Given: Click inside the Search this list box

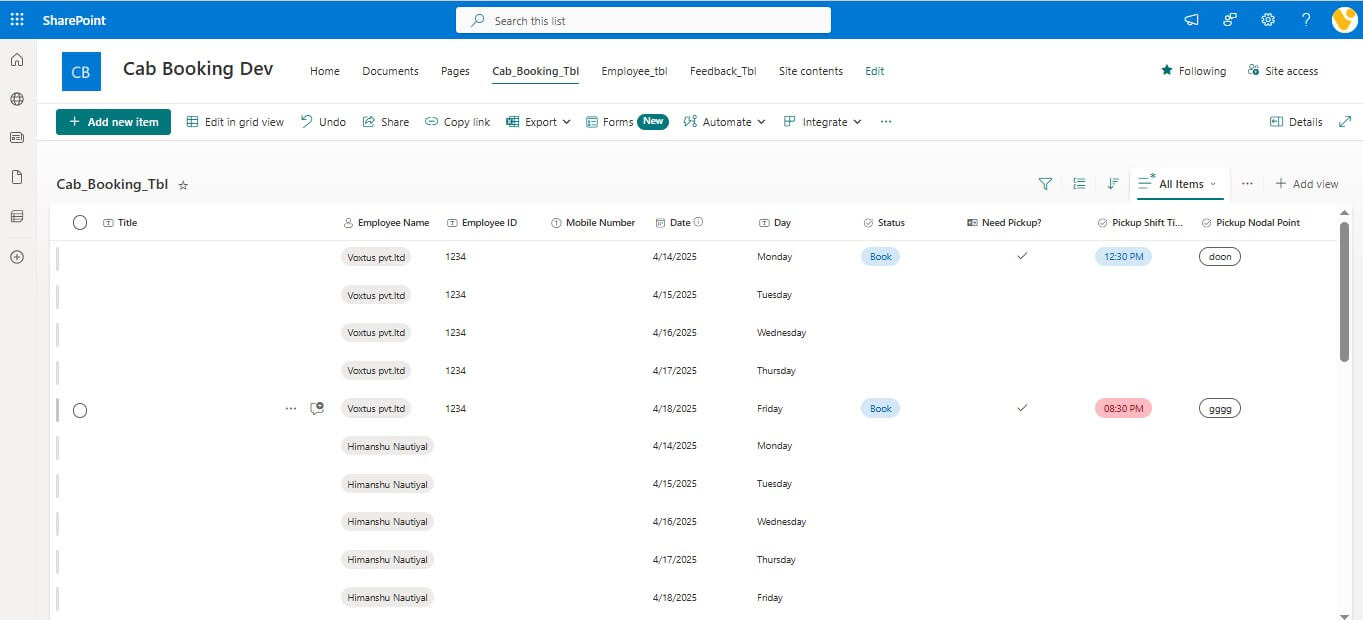Looking at the screenshot, I should pyautogui.click(x=643, y=19).
